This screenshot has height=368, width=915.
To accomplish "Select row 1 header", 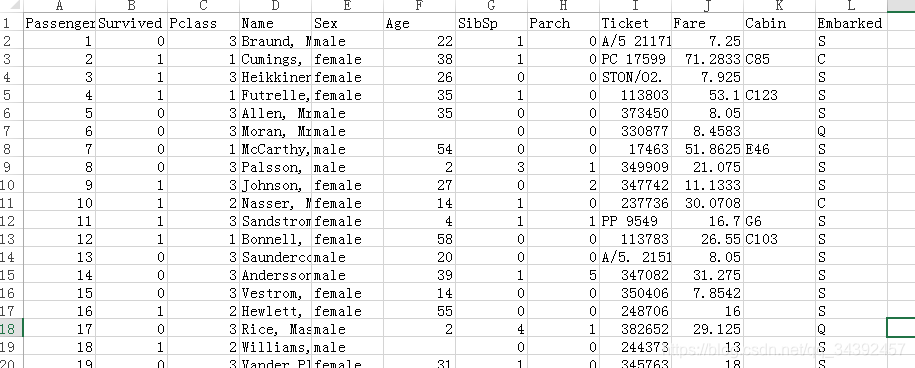I will pyautogui.click(x=11, y=23).
